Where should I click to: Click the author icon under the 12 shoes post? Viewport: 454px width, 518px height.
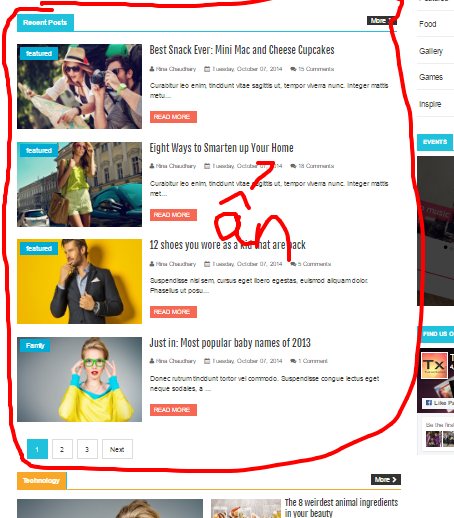tap(152, 264)
